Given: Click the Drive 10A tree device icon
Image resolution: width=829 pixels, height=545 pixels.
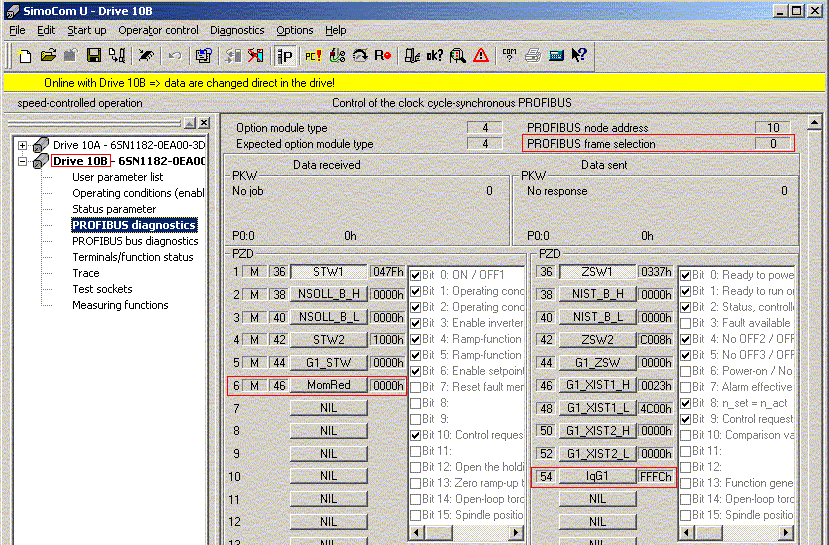Looking at the screenshot, I should click(x=41, y=144).
